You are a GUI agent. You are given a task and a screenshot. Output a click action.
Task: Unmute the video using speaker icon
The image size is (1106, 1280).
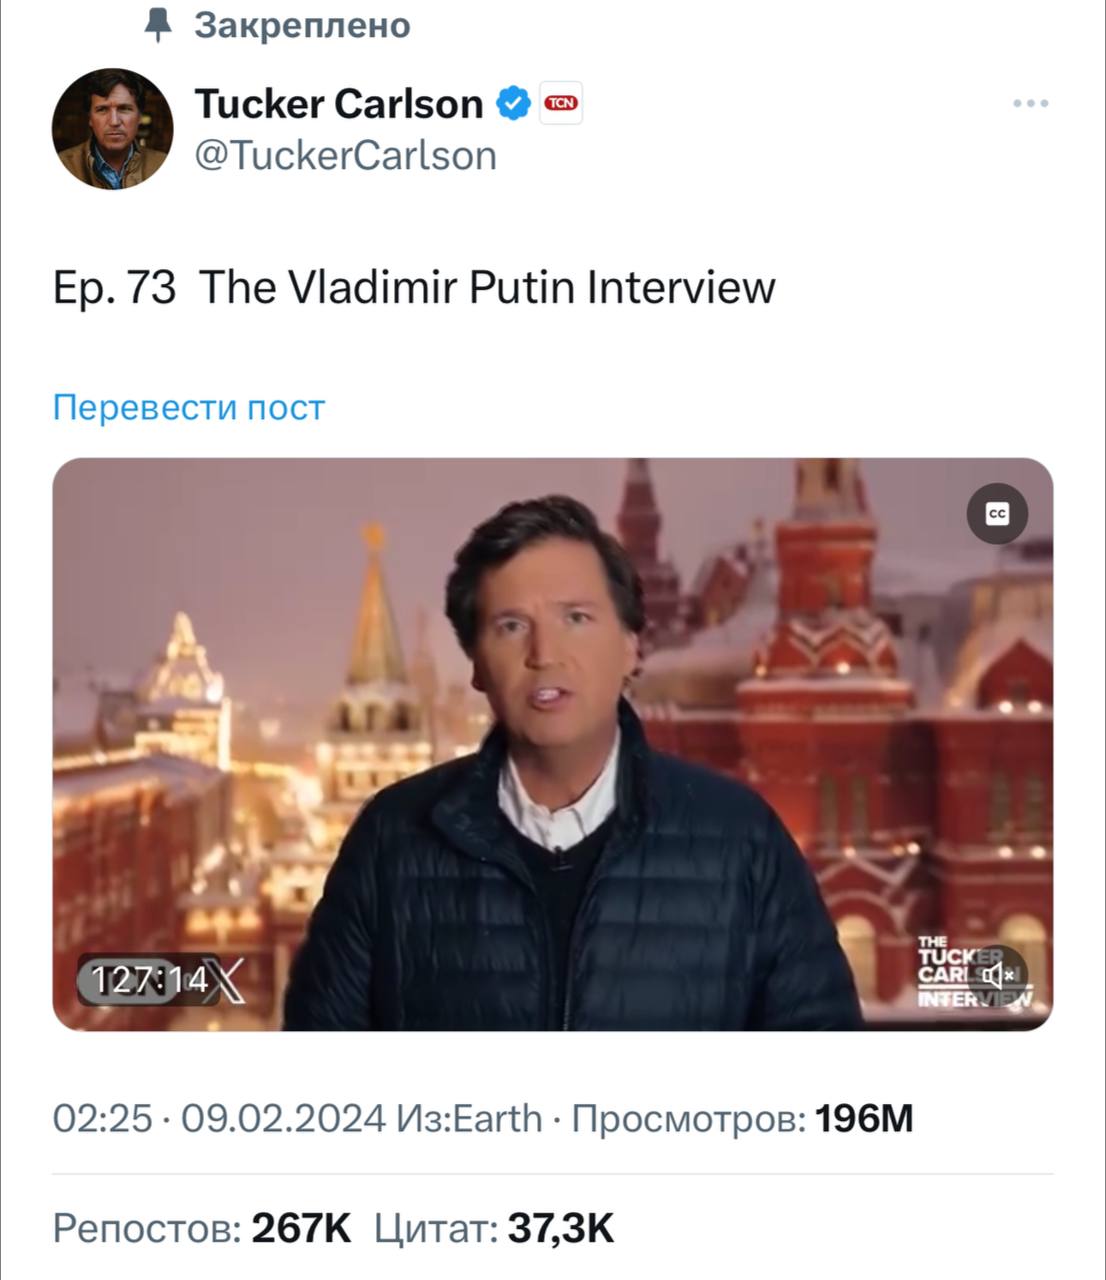coord(998,974)
